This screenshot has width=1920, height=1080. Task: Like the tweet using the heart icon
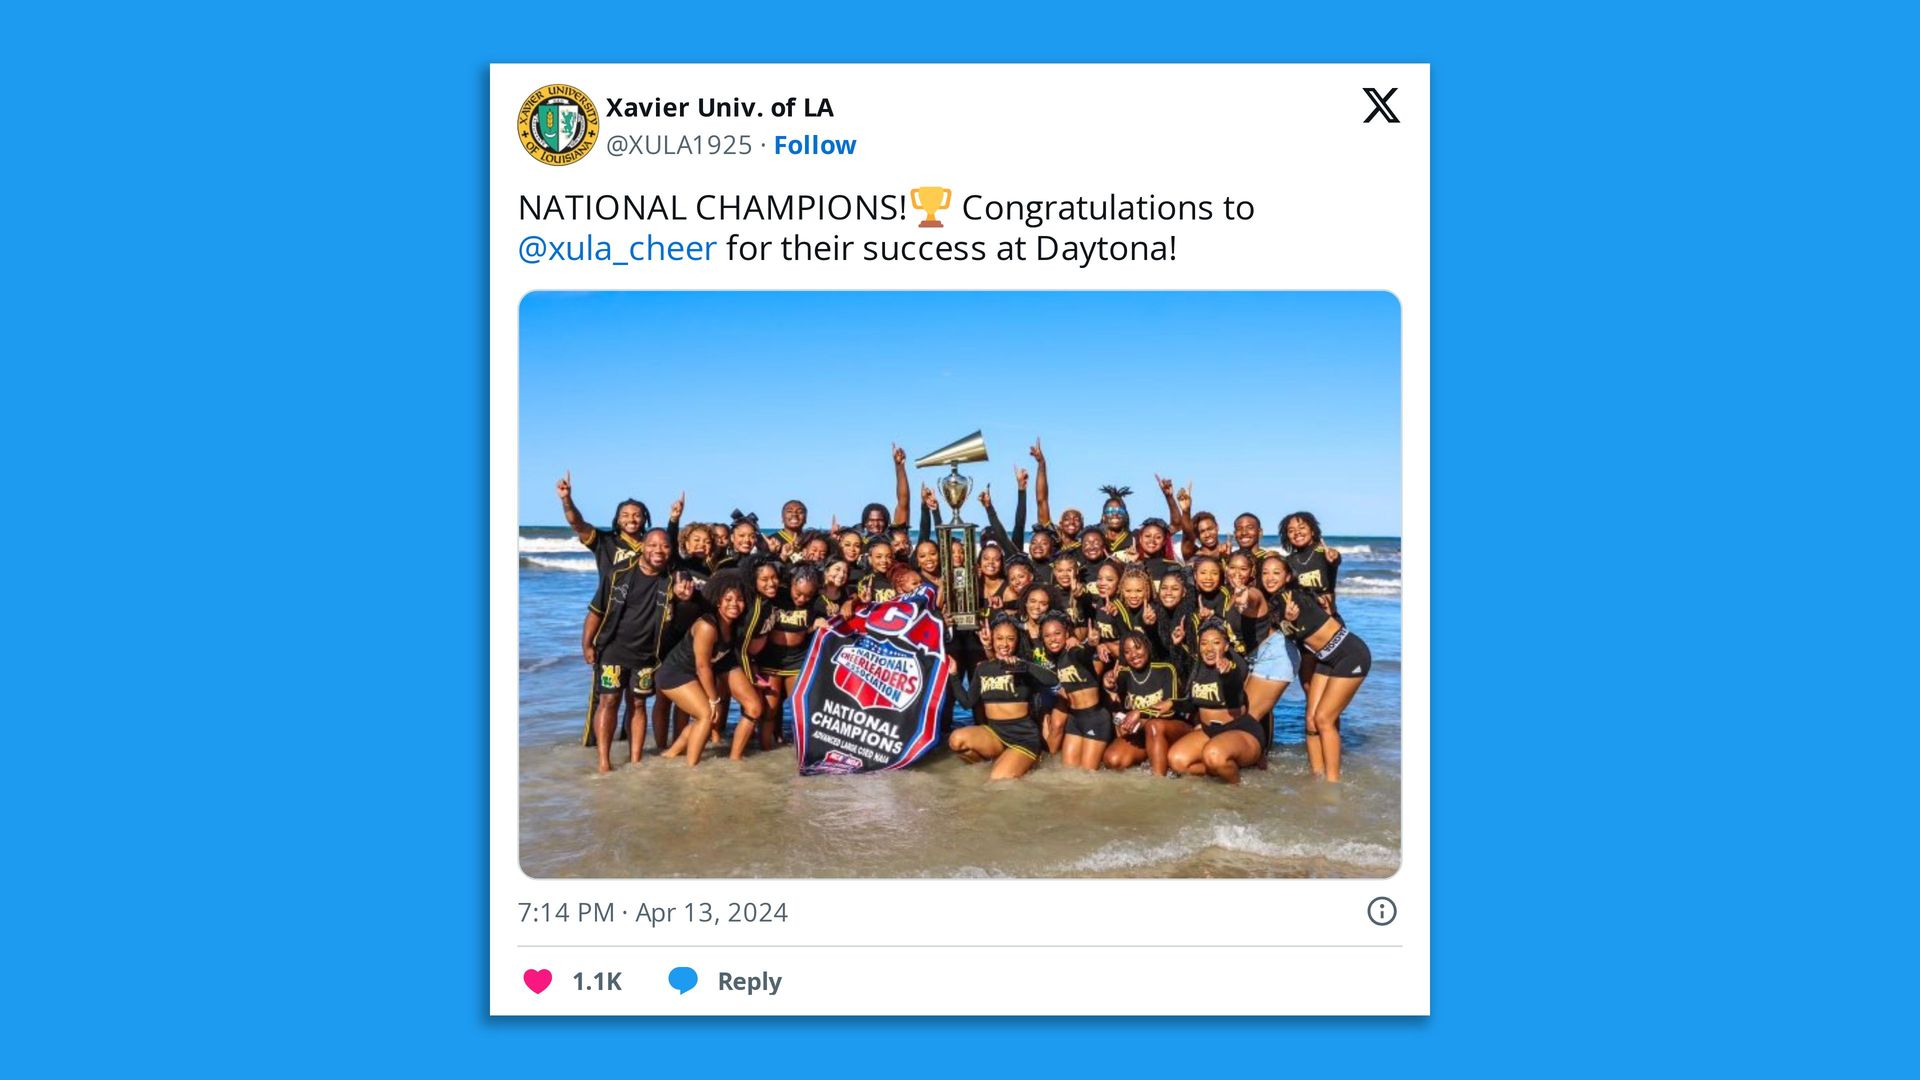click(x=539, y=981)
